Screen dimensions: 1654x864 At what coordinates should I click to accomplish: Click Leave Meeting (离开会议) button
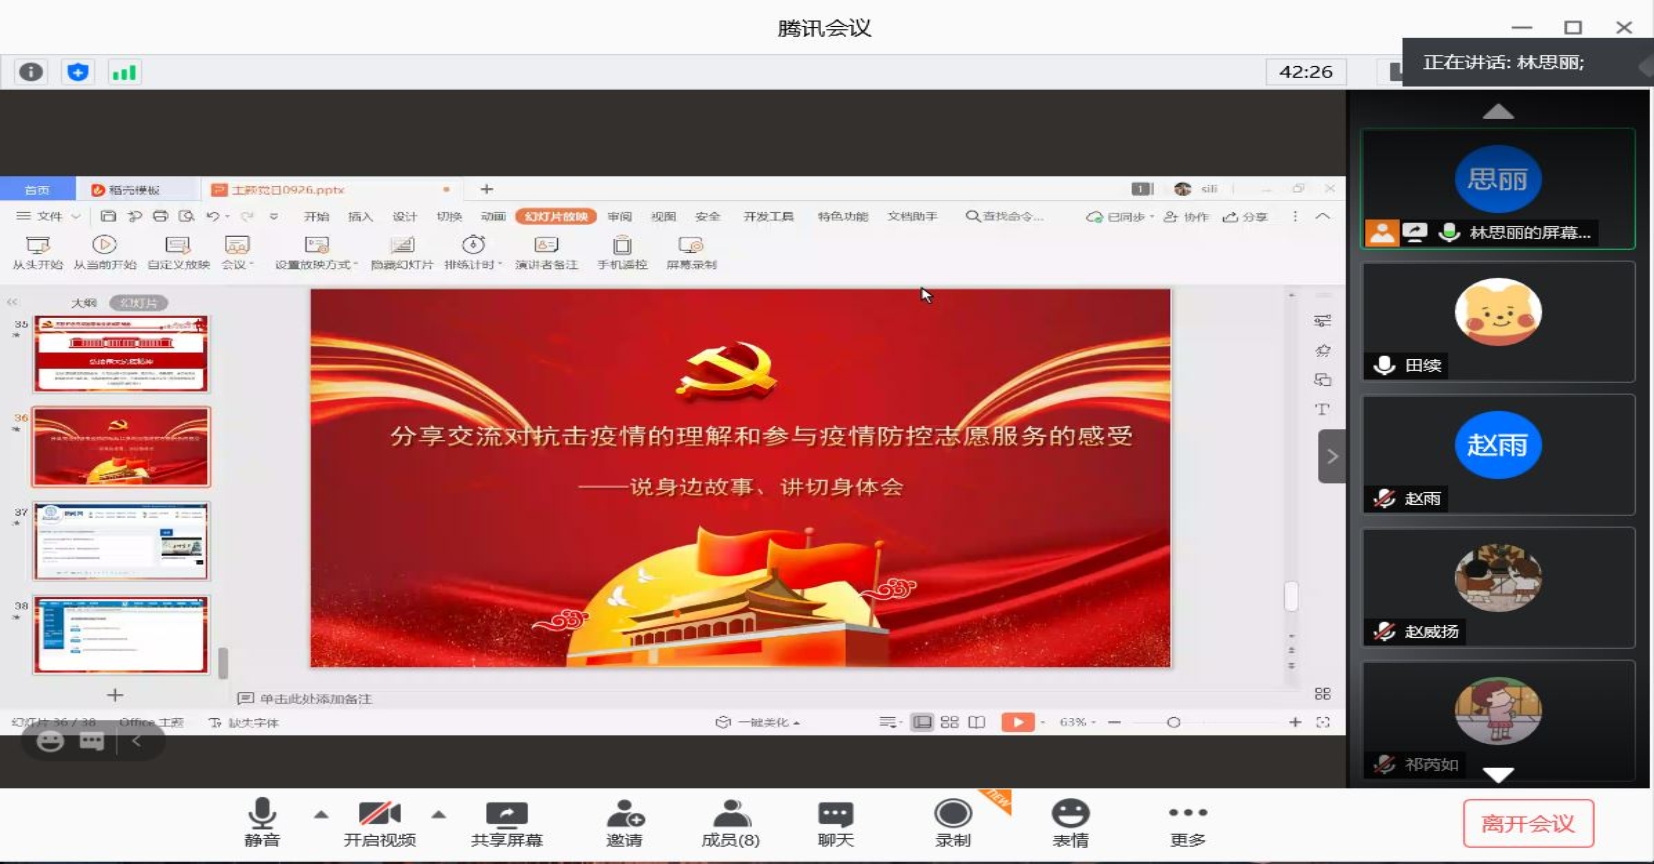pos(1527,824)
